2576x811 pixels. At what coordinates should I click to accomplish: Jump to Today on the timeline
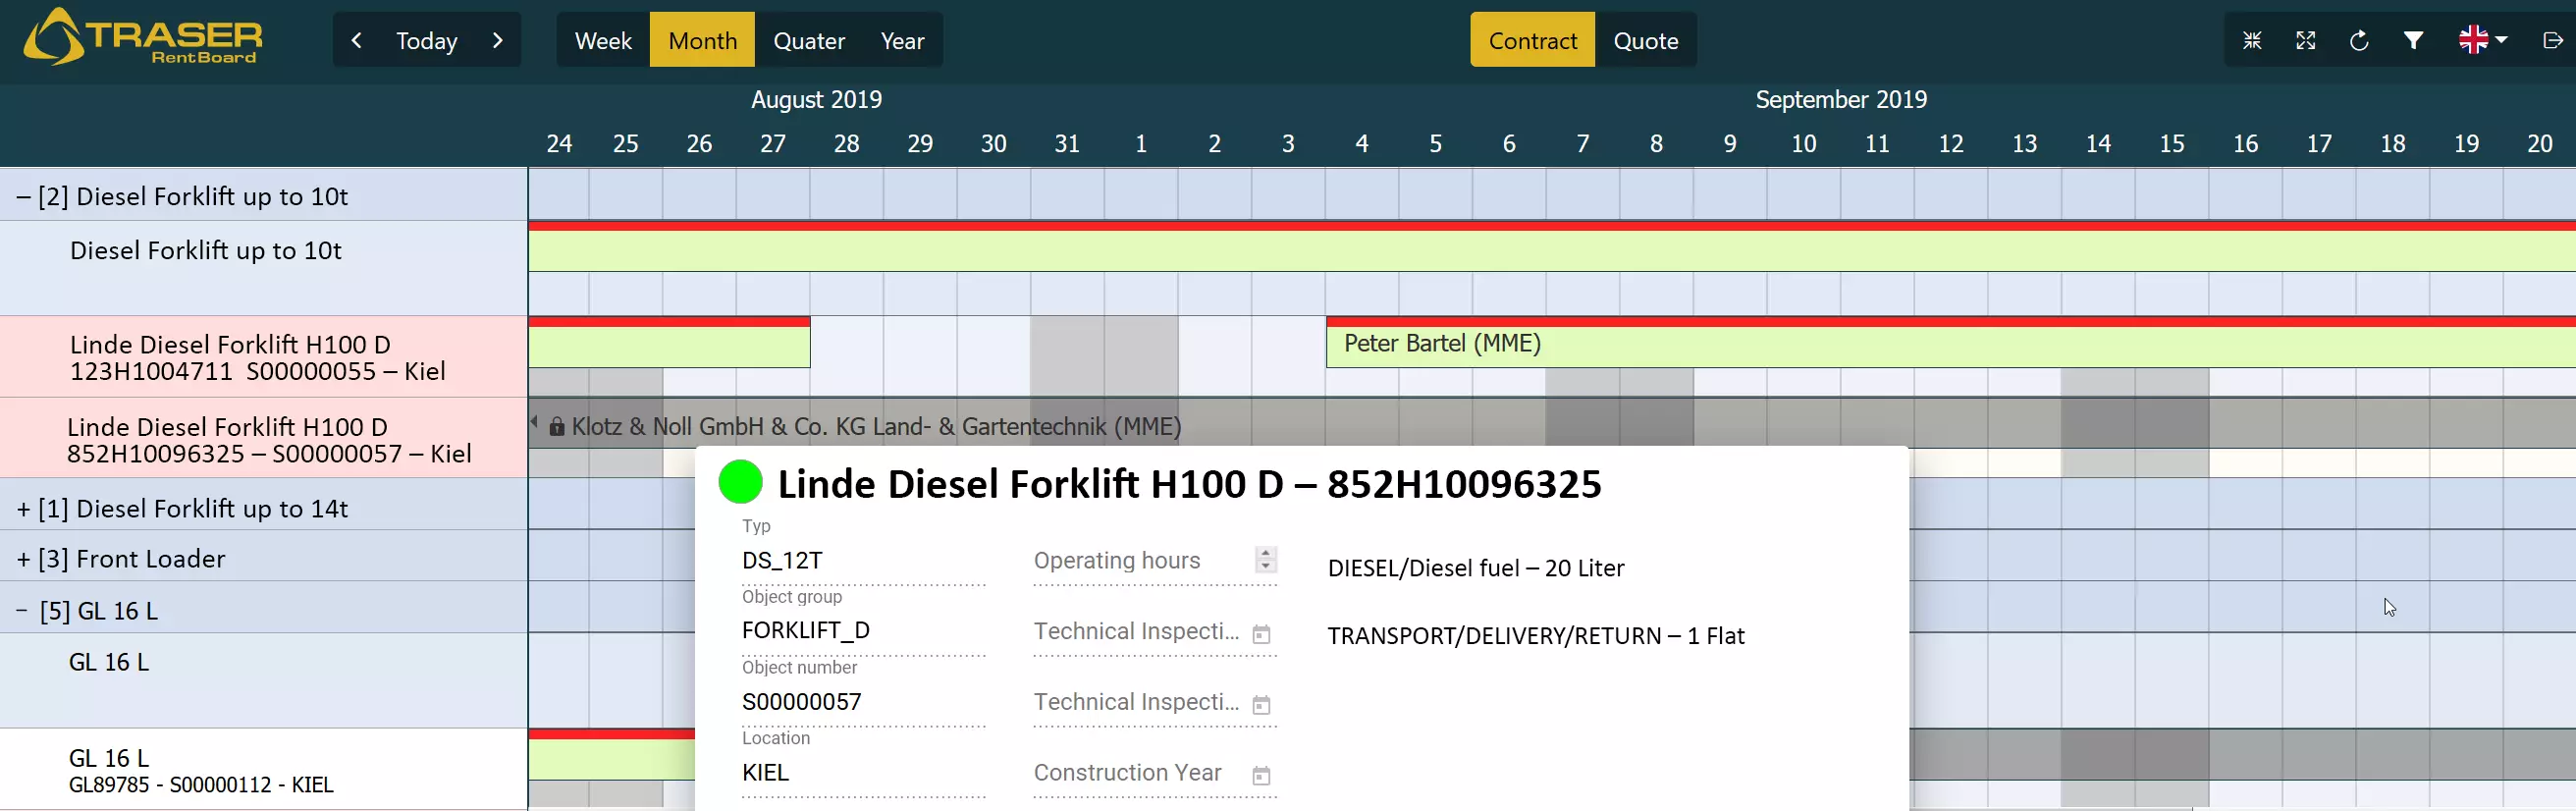pos(427,41)
